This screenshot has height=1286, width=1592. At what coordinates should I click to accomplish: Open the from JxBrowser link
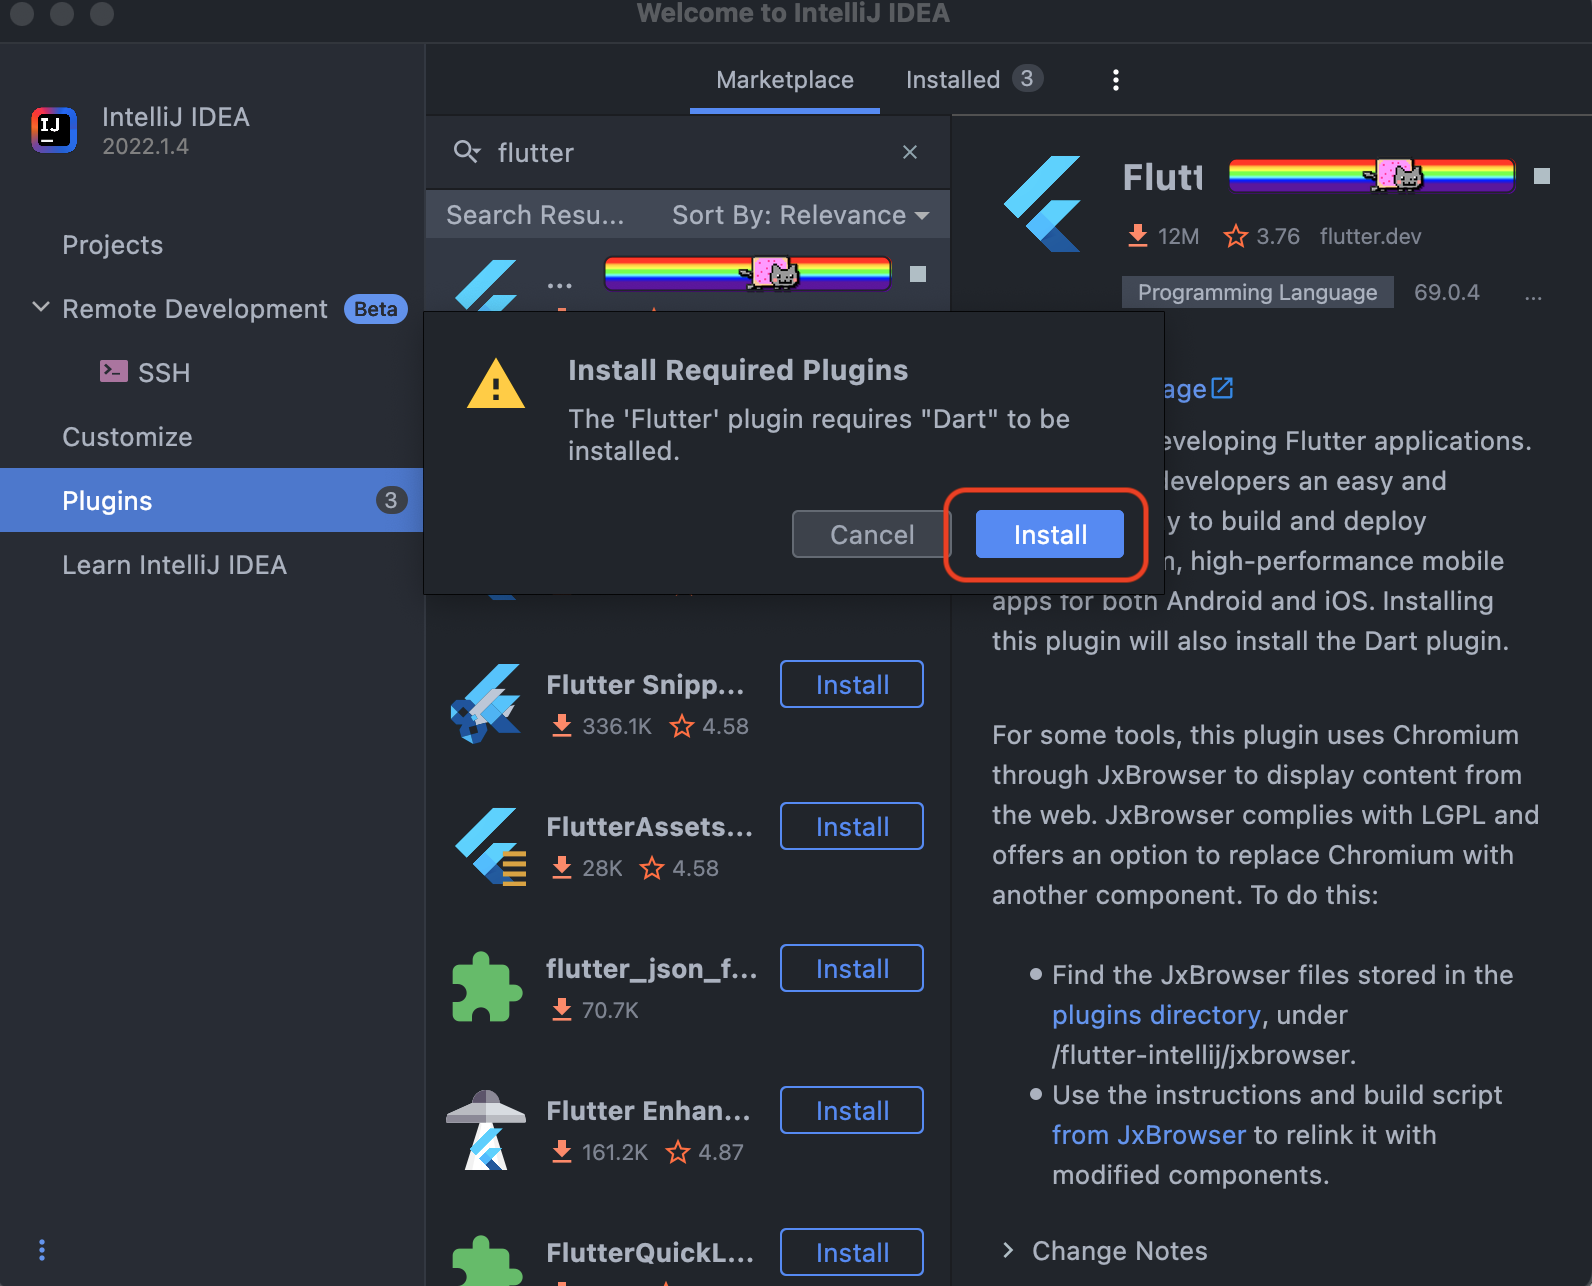click(1149, 1135)
